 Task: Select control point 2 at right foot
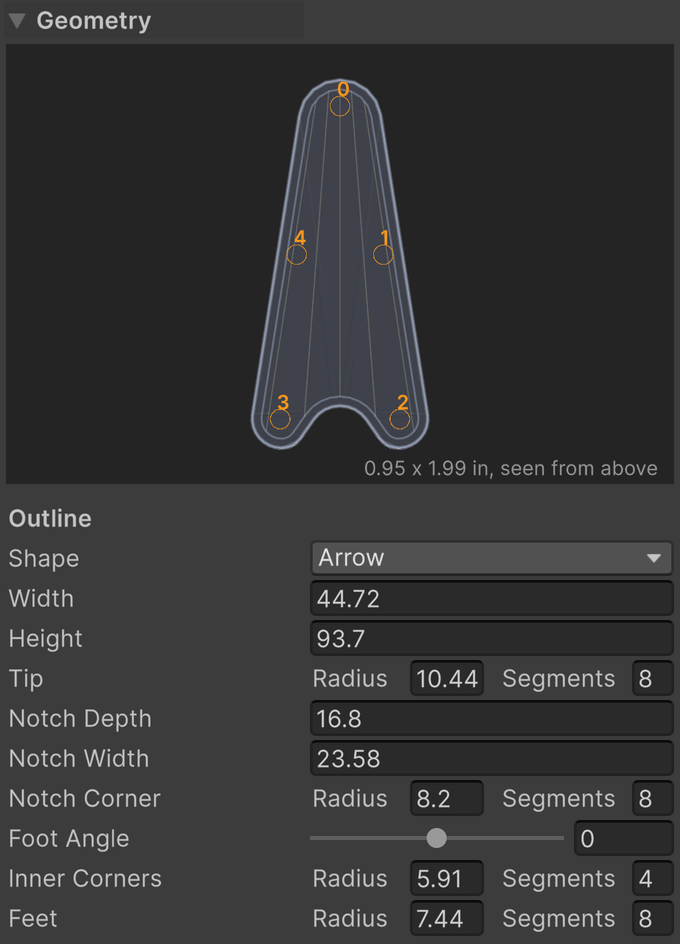coord(399,419)
